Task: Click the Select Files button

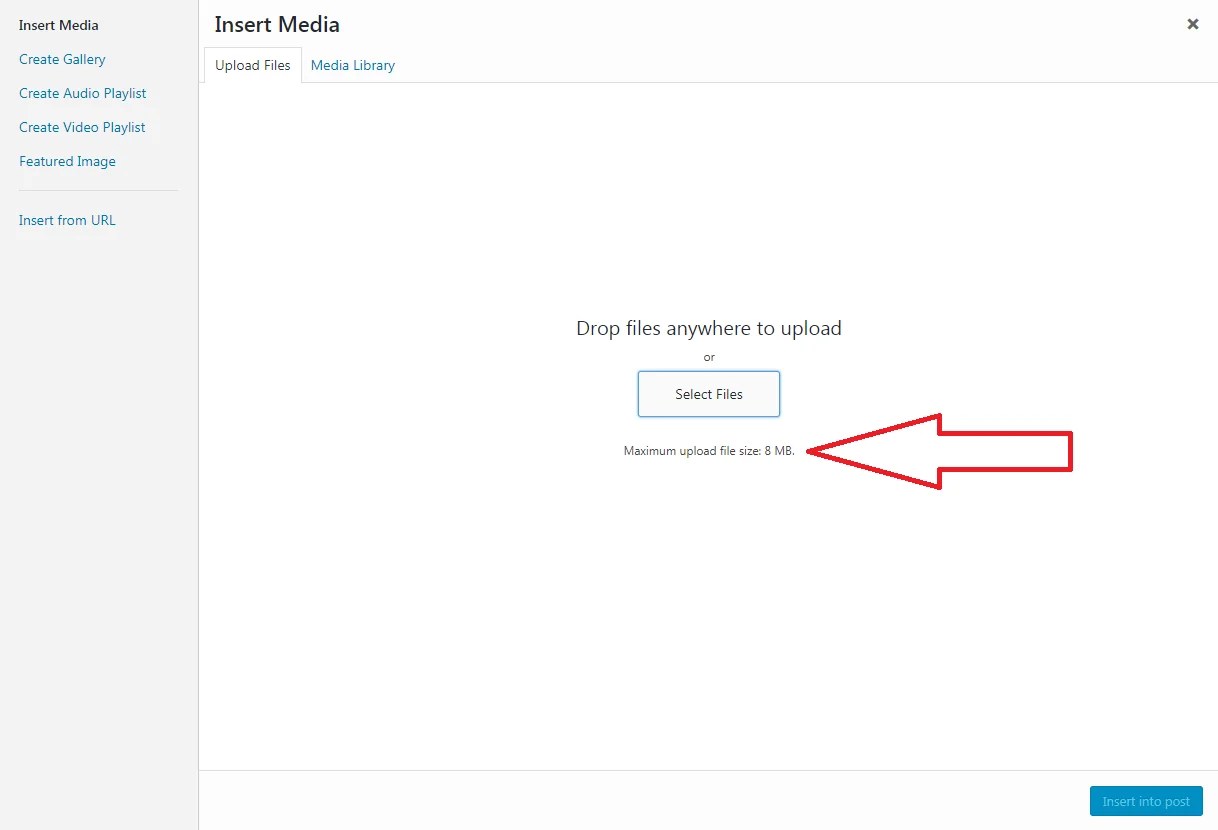Action: tap(708, 394)
